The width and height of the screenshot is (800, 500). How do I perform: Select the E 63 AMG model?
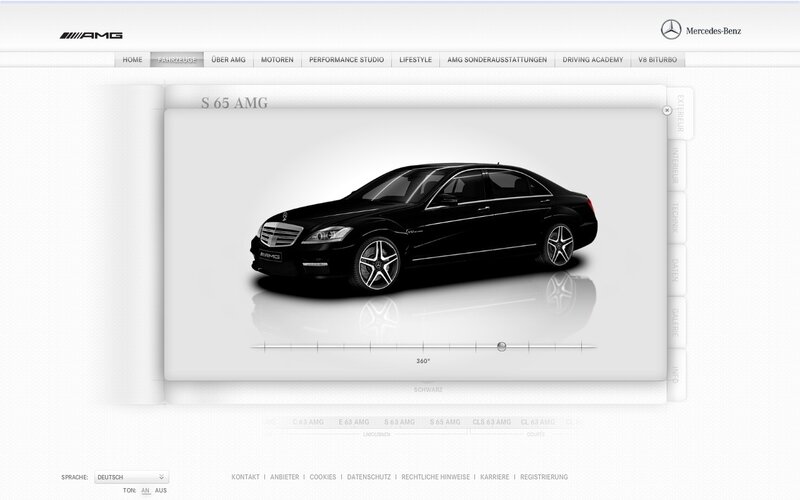(x=354, y=422)
